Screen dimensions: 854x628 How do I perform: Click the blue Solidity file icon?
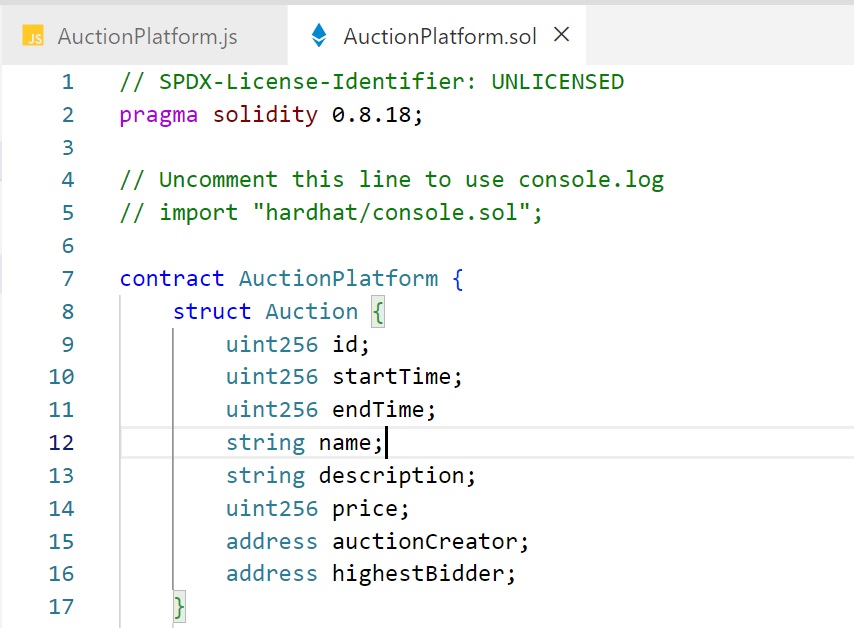click(319, 37)
